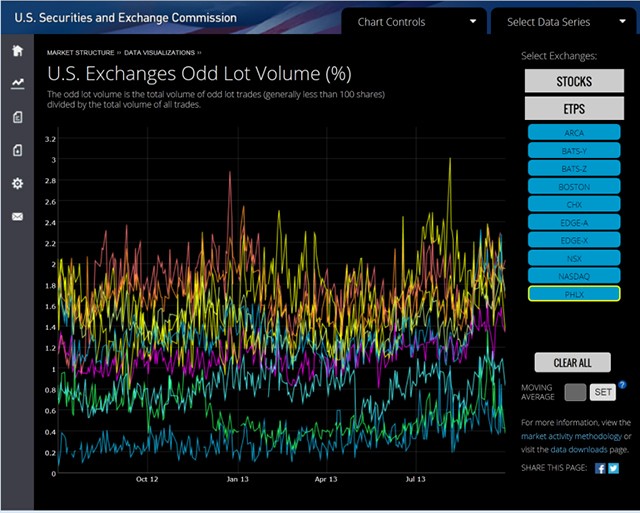Open moving average help question mark

point(622,385)
